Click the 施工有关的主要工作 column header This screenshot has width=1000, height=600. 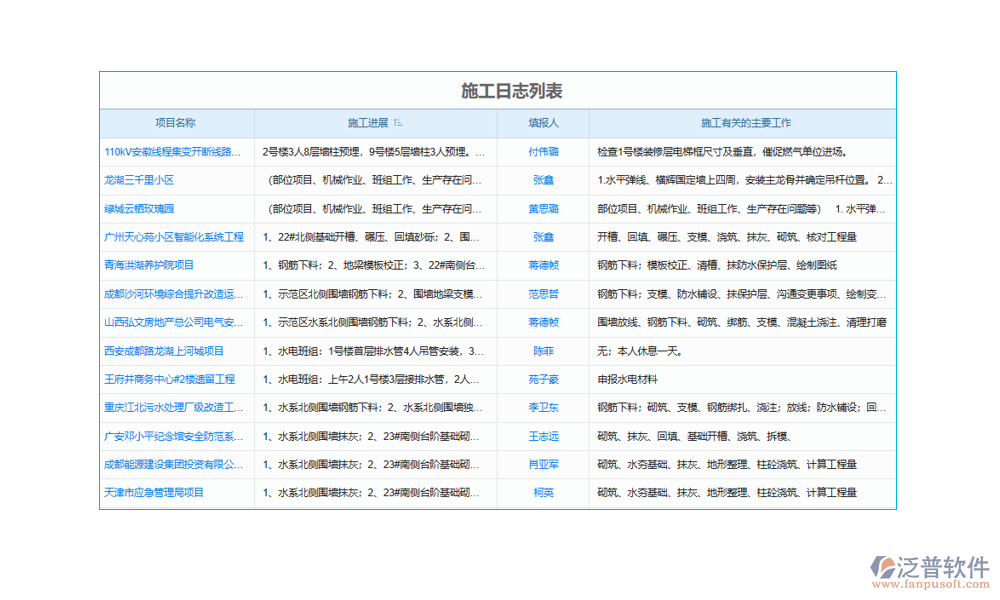745,123
